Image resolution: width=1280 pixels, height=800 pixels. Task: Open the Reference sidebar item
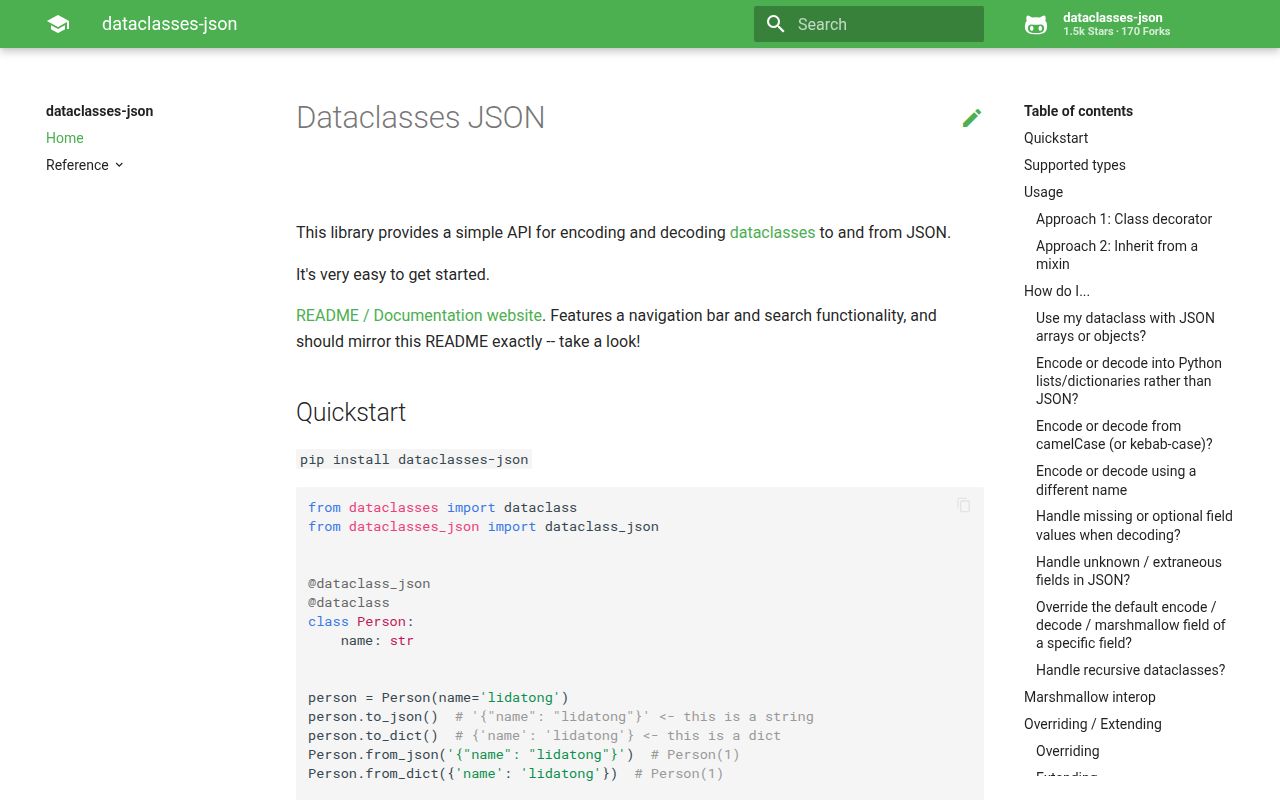tap(85, 165)
